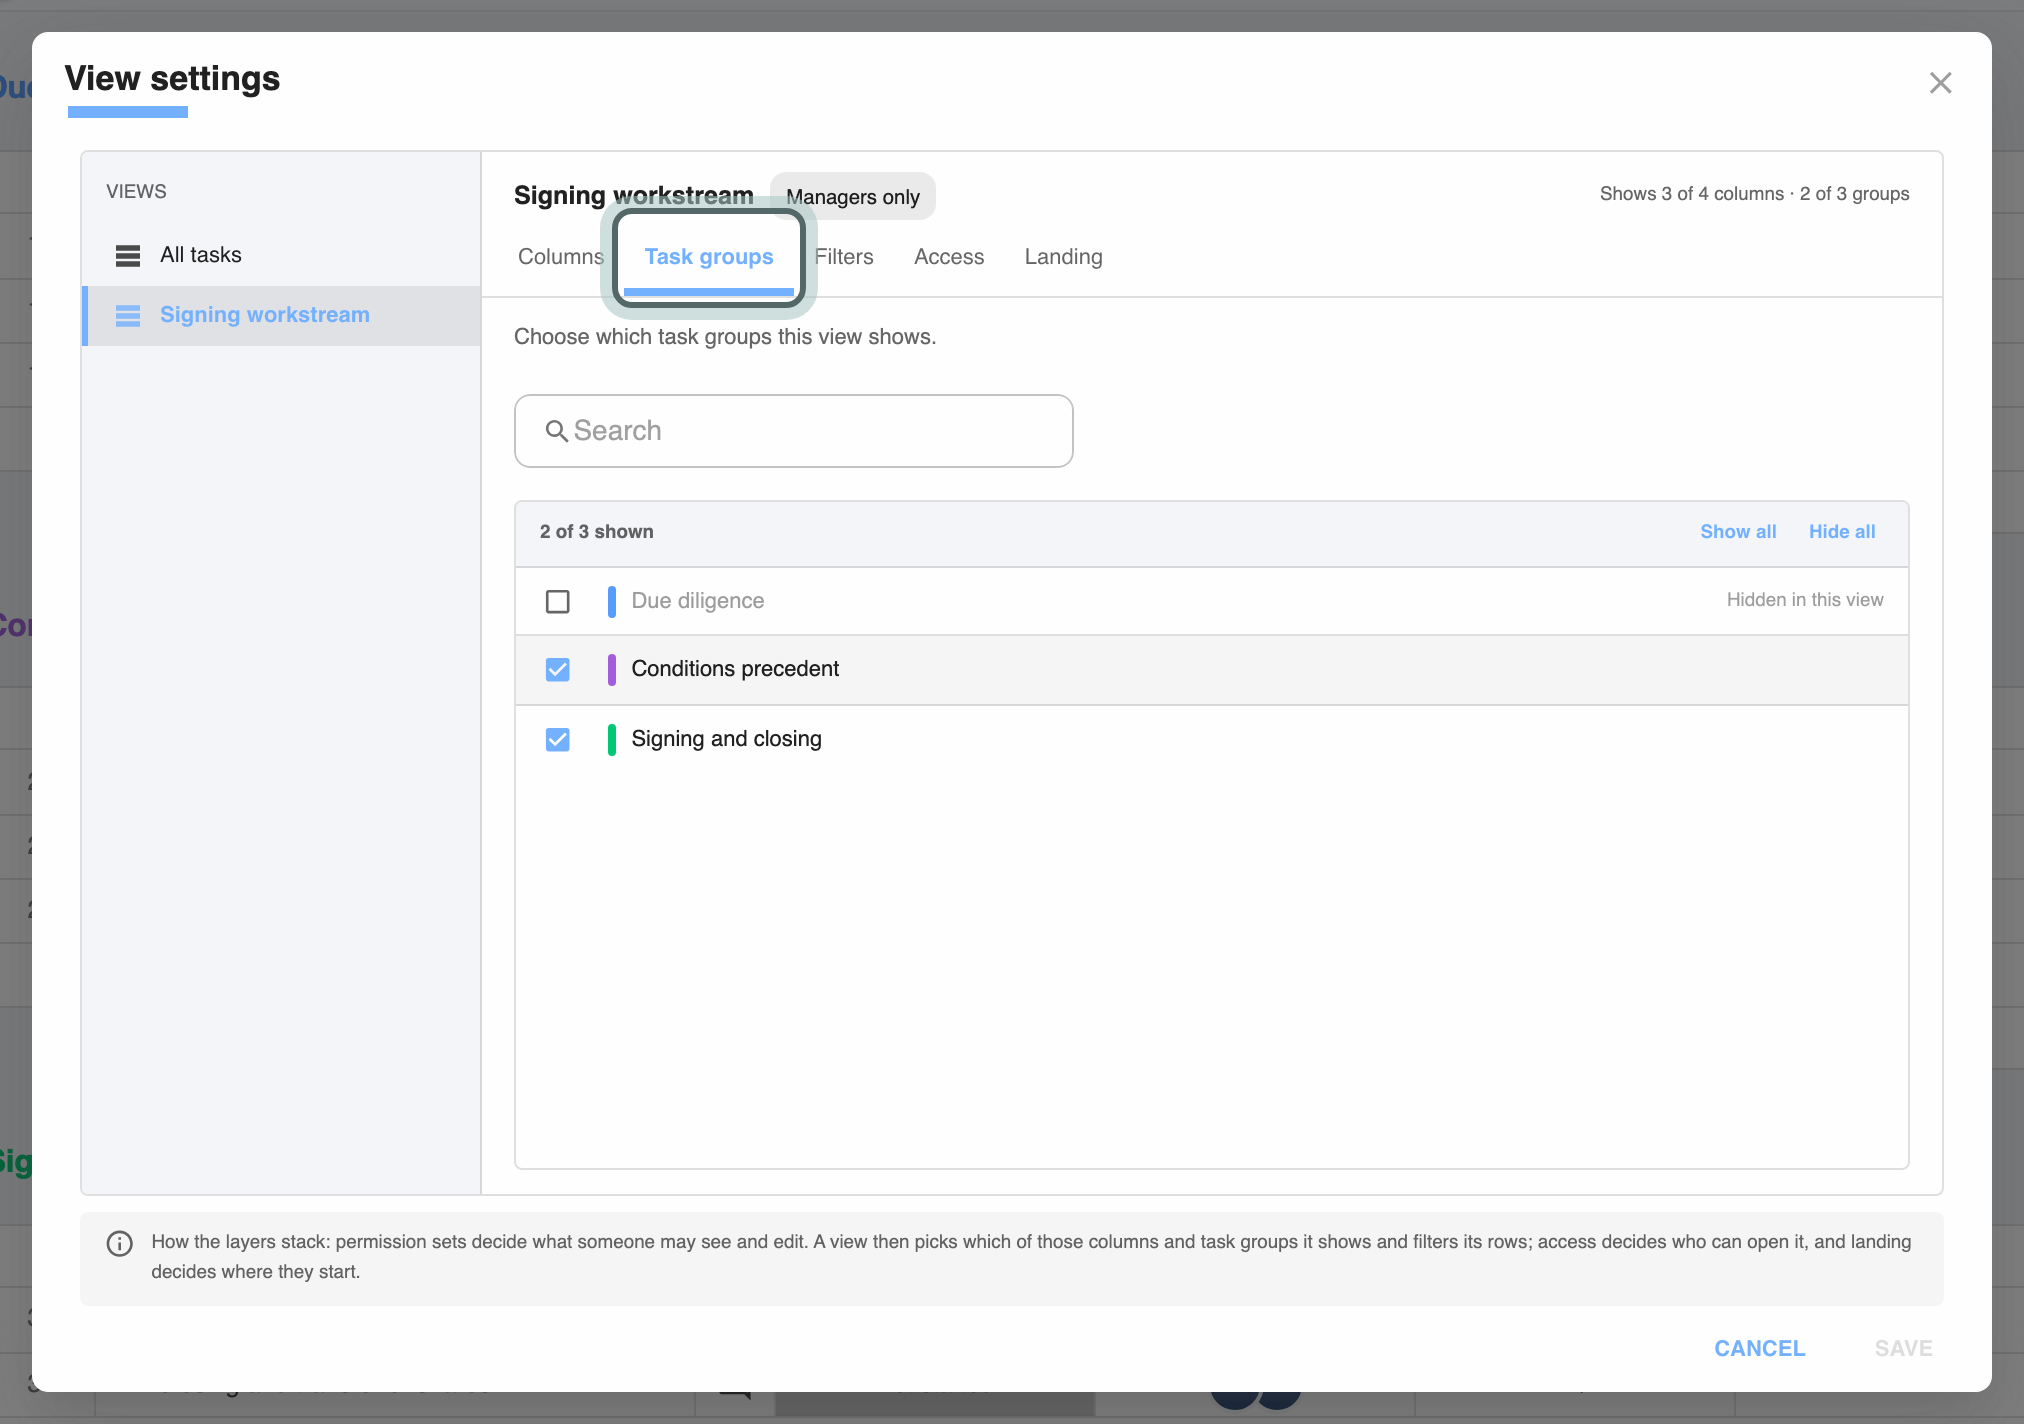Open the Filters tab
Screen dimensions: 2024x1424
[844, 257]
